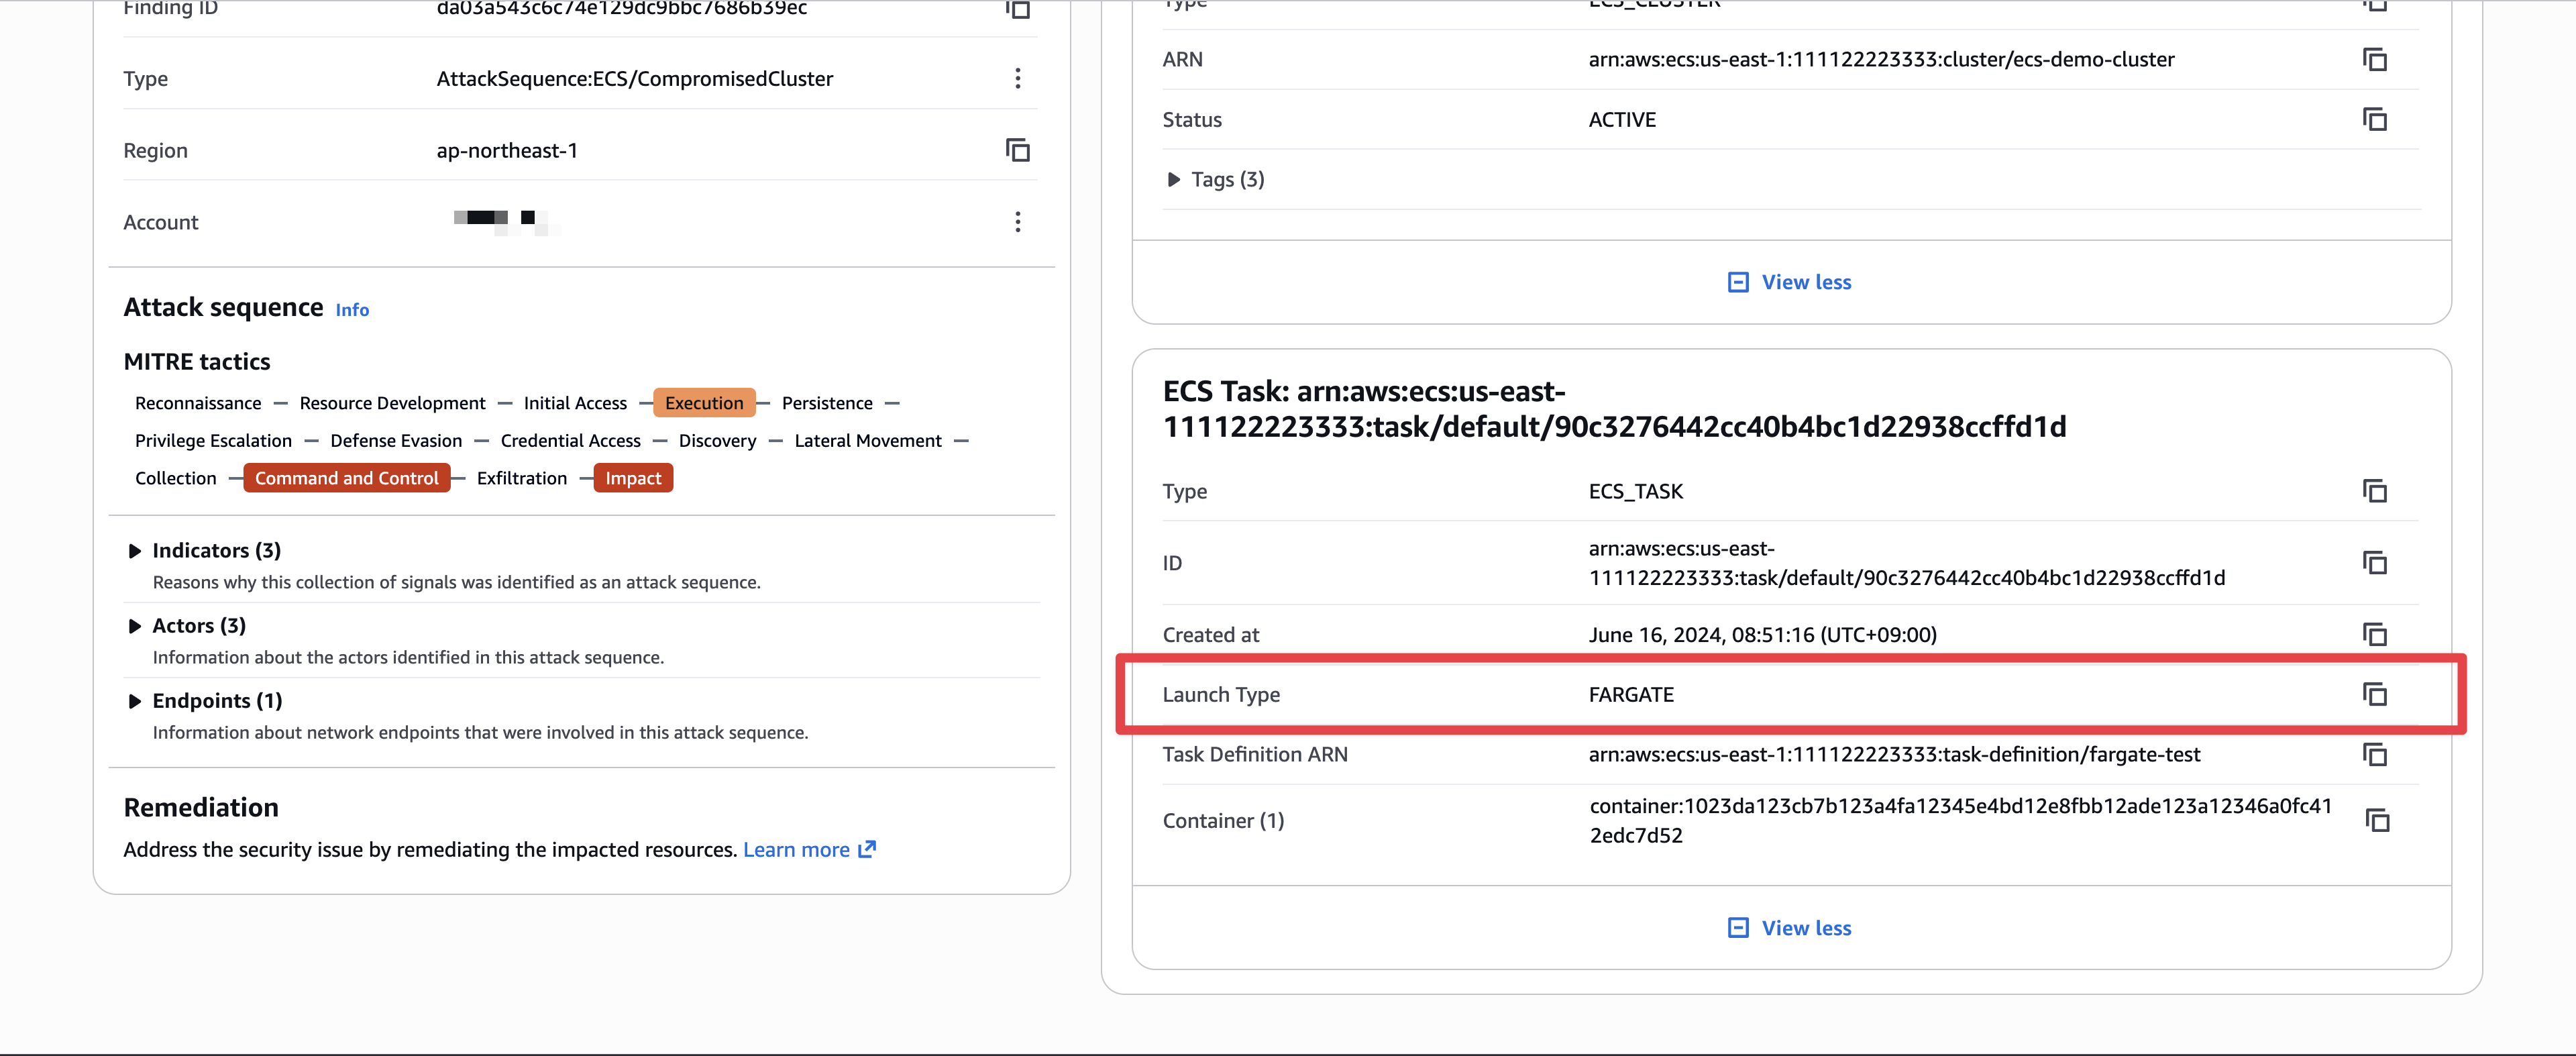This screenshot has width=2576, height=1056.
Task: Open the Attack sequence Info link
Action: click(352, 310)
